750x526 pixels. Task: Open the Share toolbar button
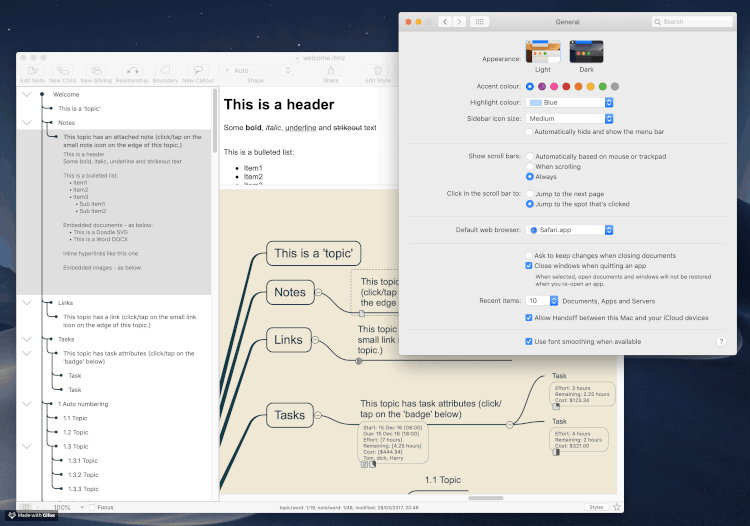[331, 74]
